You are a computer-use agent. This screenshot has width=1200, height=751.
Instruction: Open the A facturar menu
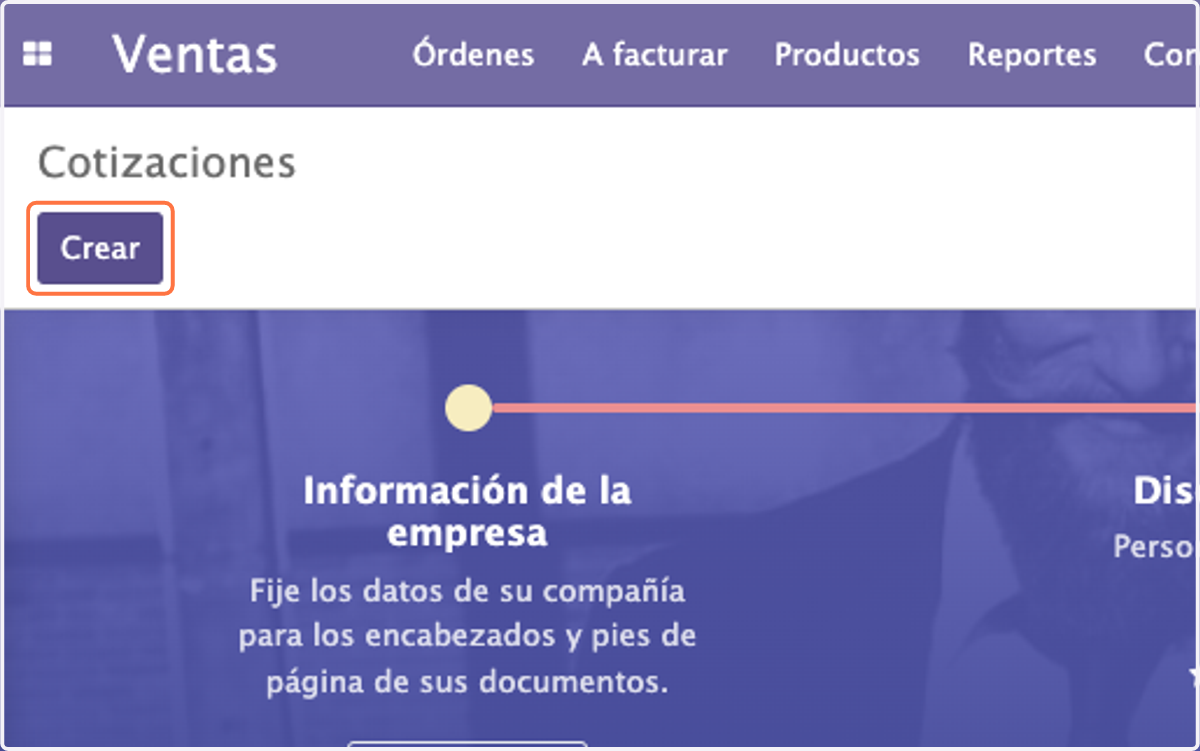[655, 55]
